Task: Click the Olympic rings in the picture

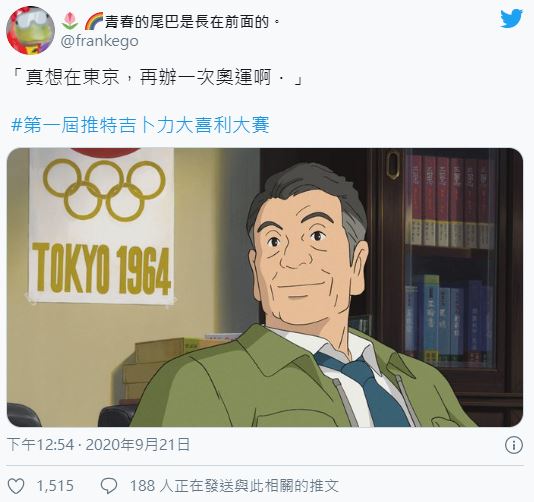Action: pos(105,190)
